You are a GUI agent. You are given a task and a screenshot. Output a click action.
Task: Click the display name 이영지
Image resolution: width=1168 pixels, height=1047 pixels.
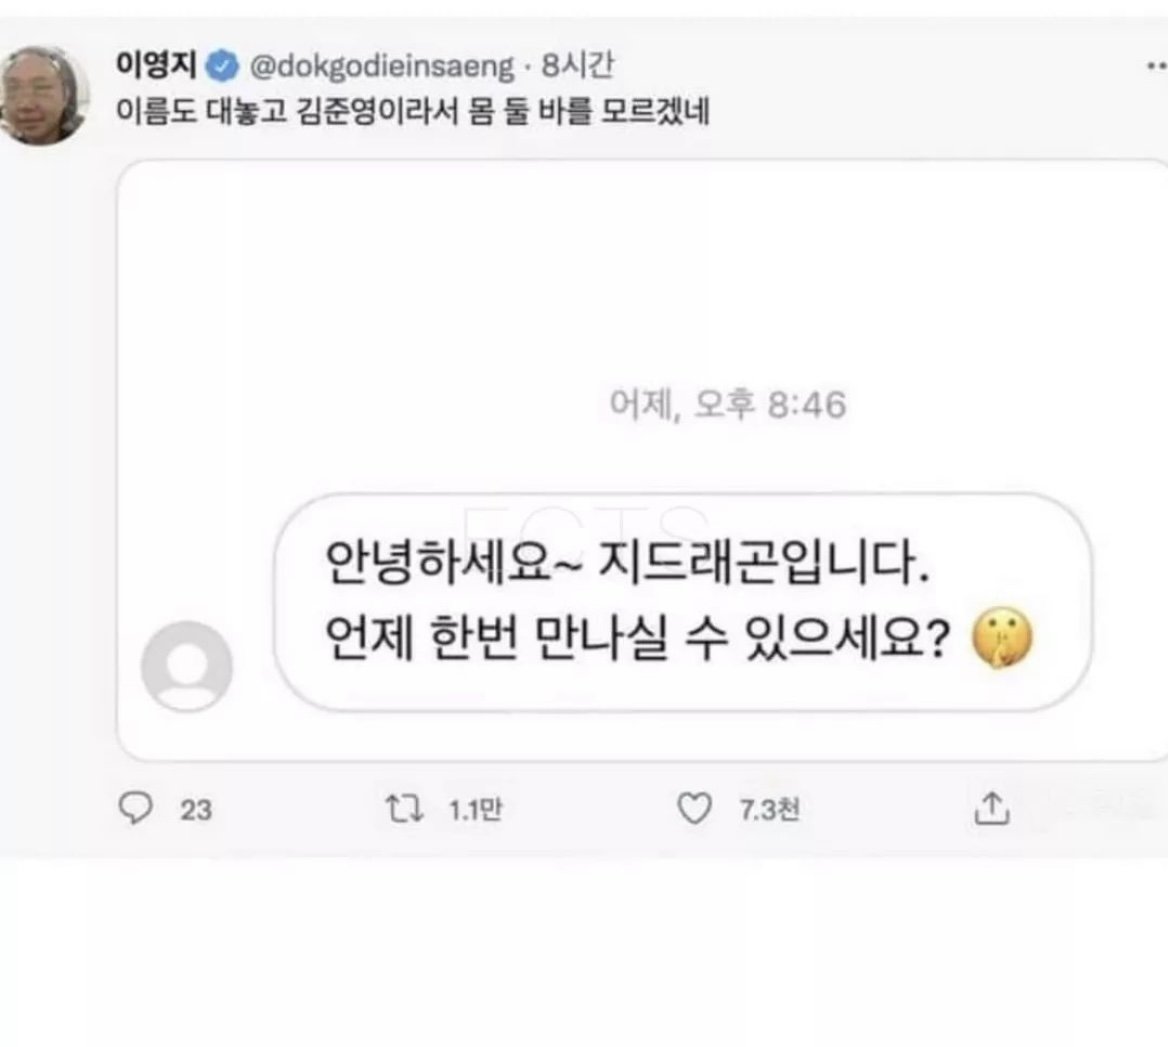point(157,66)
